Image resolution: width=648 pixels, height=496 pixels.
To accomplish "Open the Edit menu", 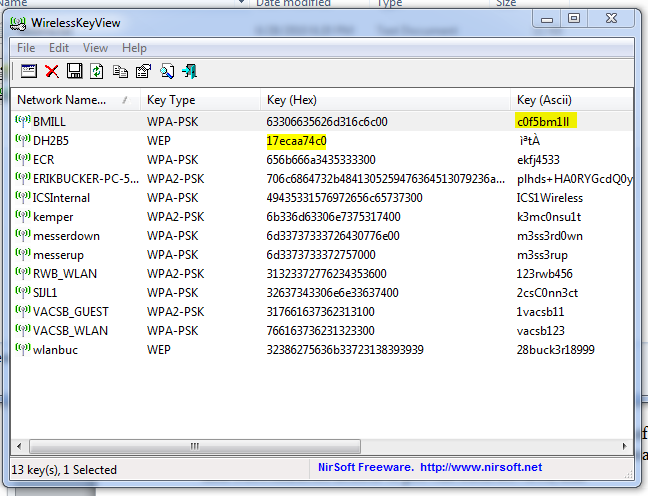I will pyautogui.click(x=59, y=48).
